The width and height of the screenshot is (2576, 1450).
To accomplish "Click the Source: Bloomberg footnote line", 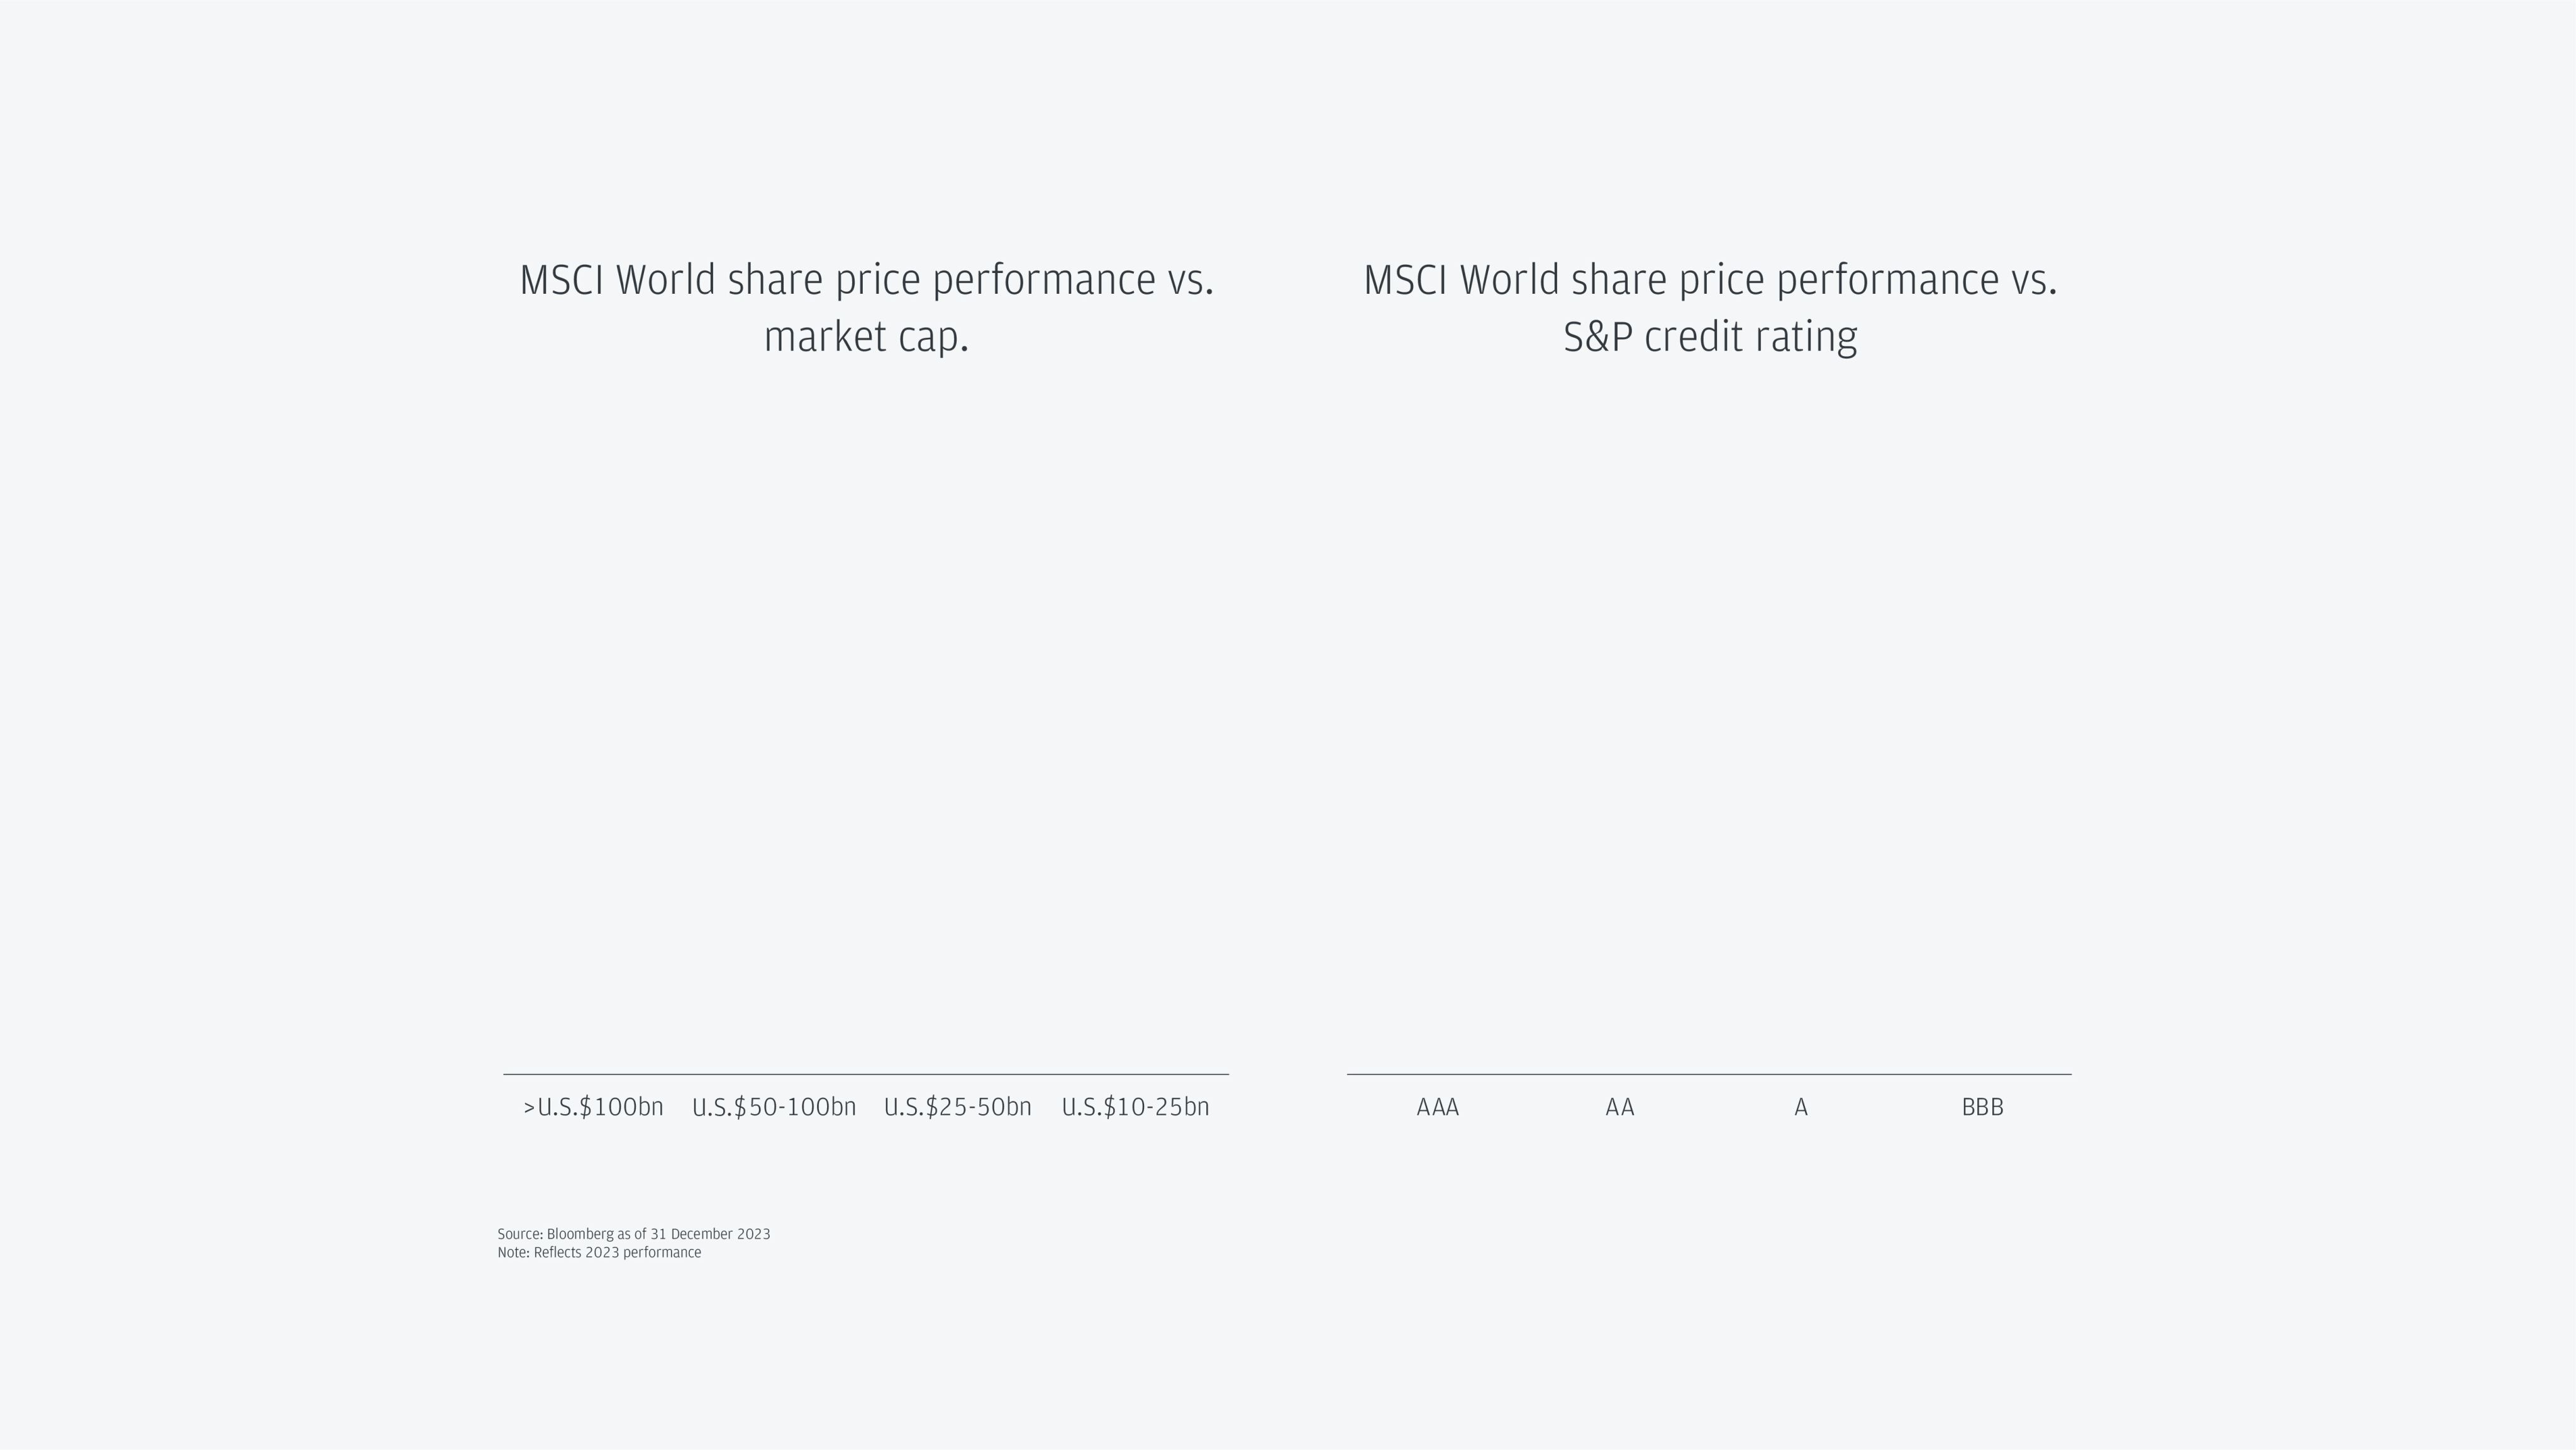I will tap(634, 1234).
